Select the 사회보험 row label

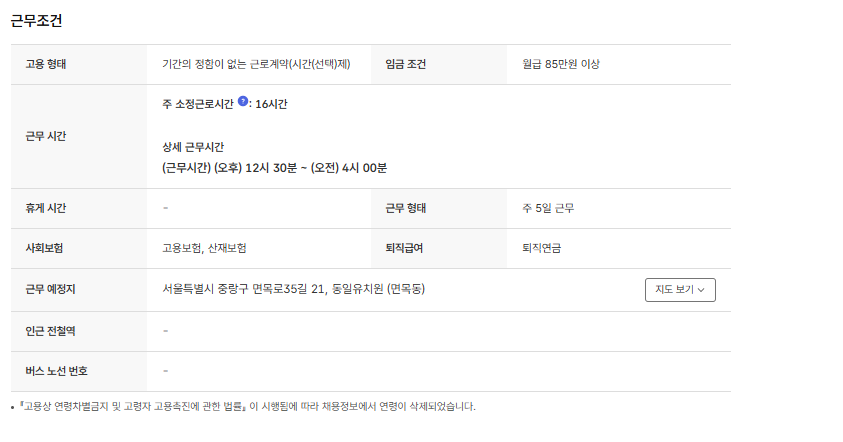click(44, 248)
